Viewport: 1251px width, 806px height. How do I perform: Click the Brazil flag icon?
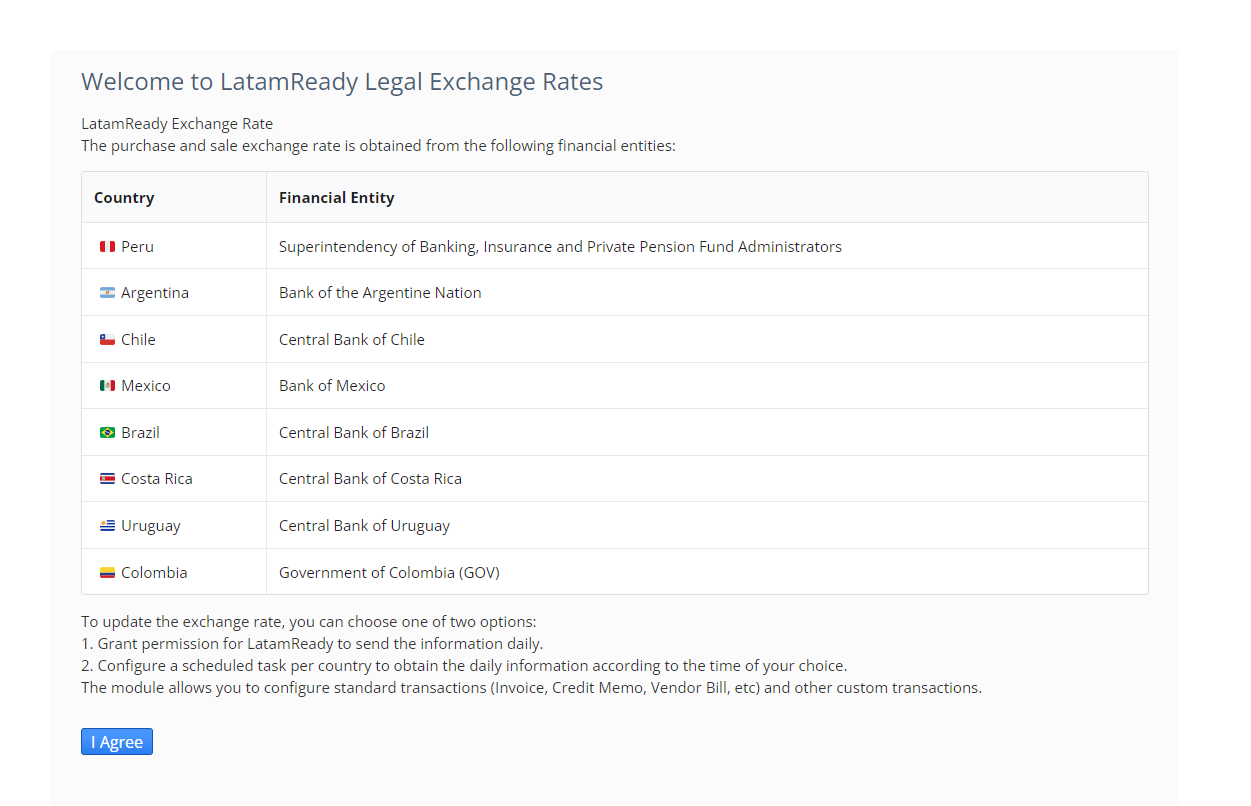point(107,433)
